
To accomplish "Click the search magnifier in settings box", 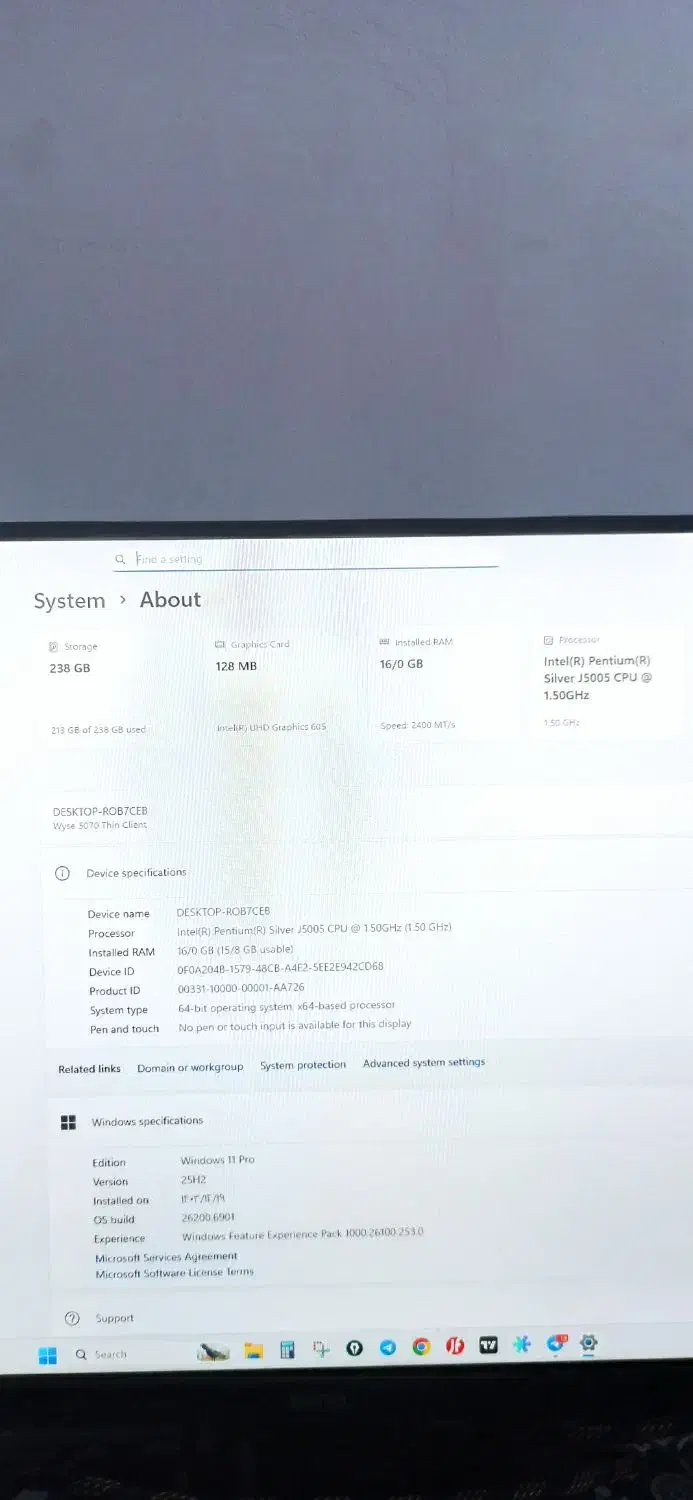I will pos(120,560).
